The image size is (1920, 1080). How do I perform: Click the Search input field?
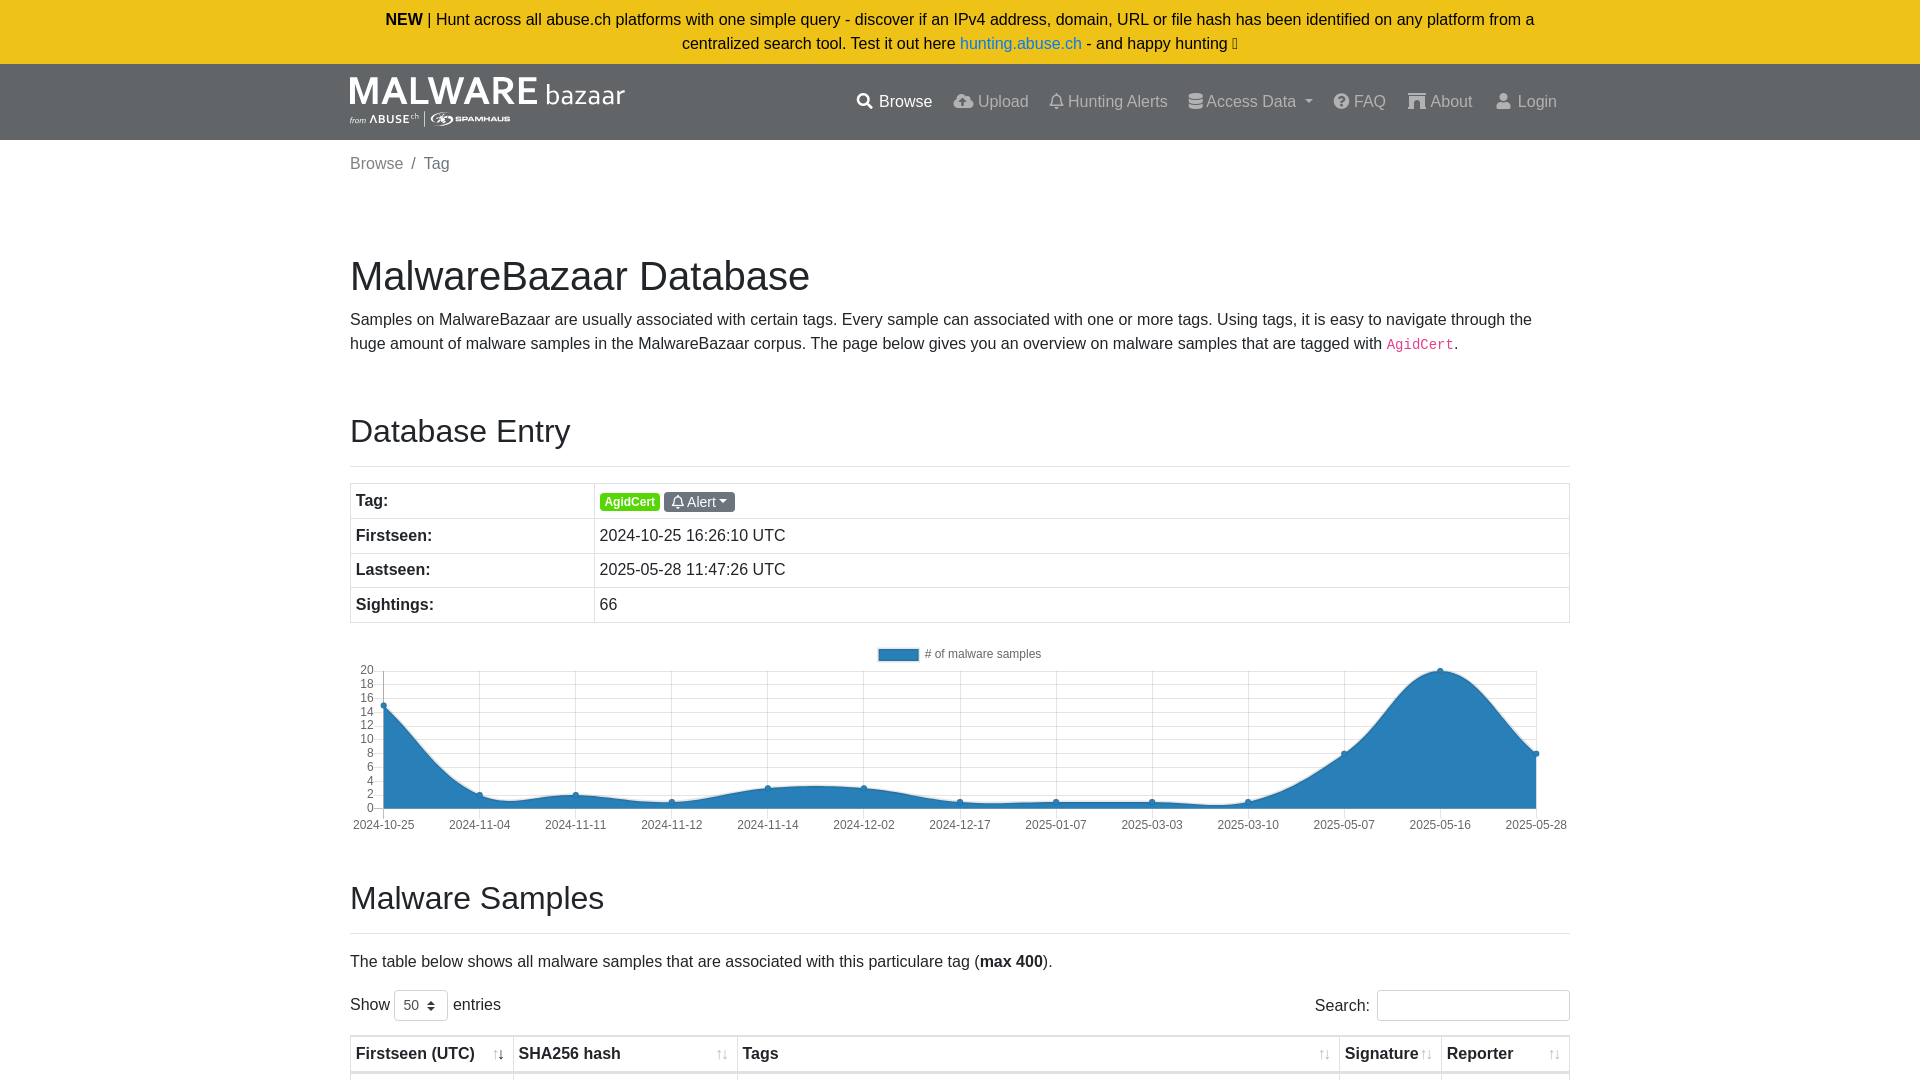(x=1473, y=1005)
